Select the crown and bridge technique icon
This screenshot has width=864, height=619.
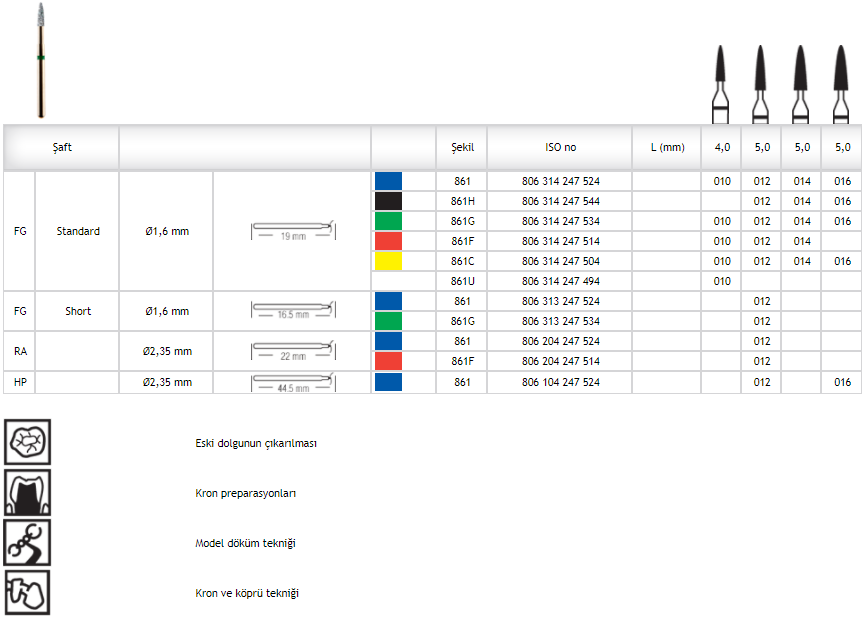27,592
